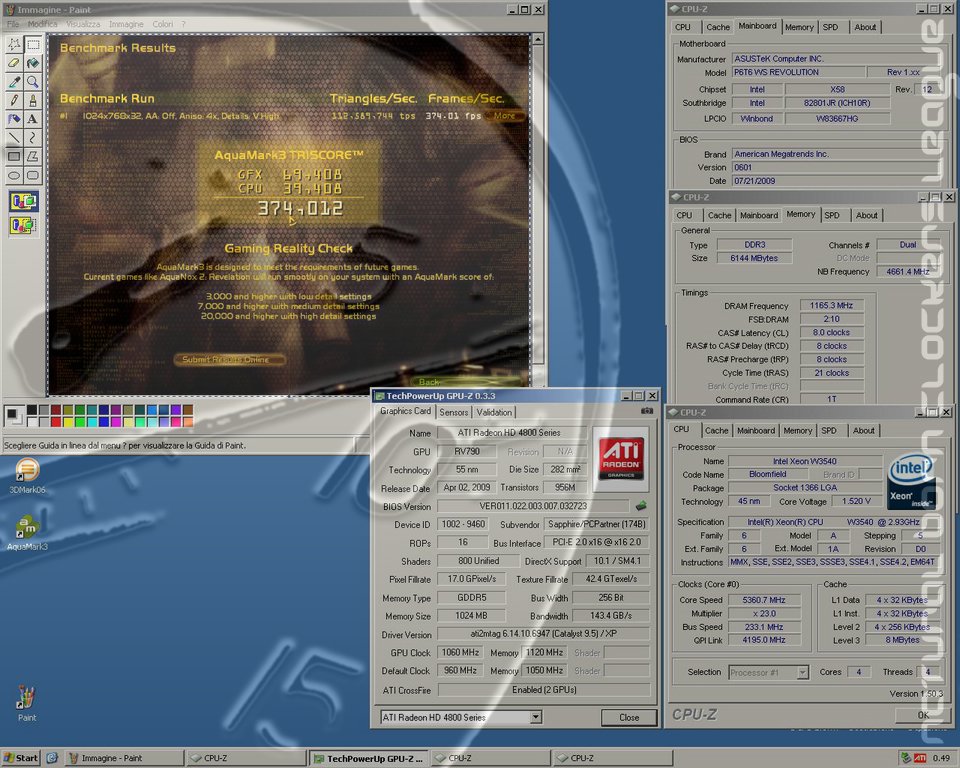Click the GPU Clock value 1060 MHz
This screenshot has width=960, height=768.
460,652
